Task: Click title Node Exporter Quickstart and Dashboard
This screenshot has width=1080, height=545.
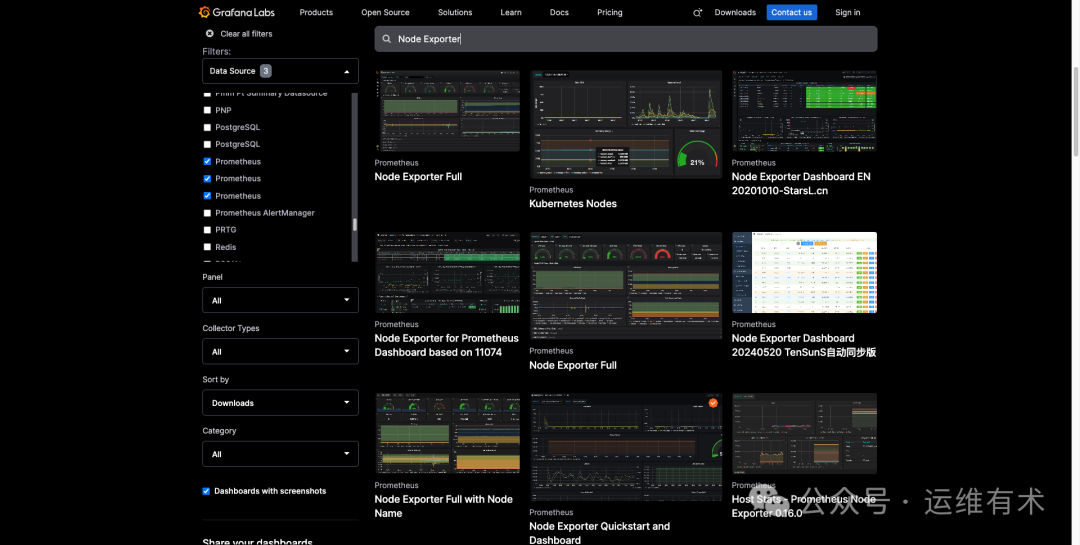Action: (x=599, y=533)
